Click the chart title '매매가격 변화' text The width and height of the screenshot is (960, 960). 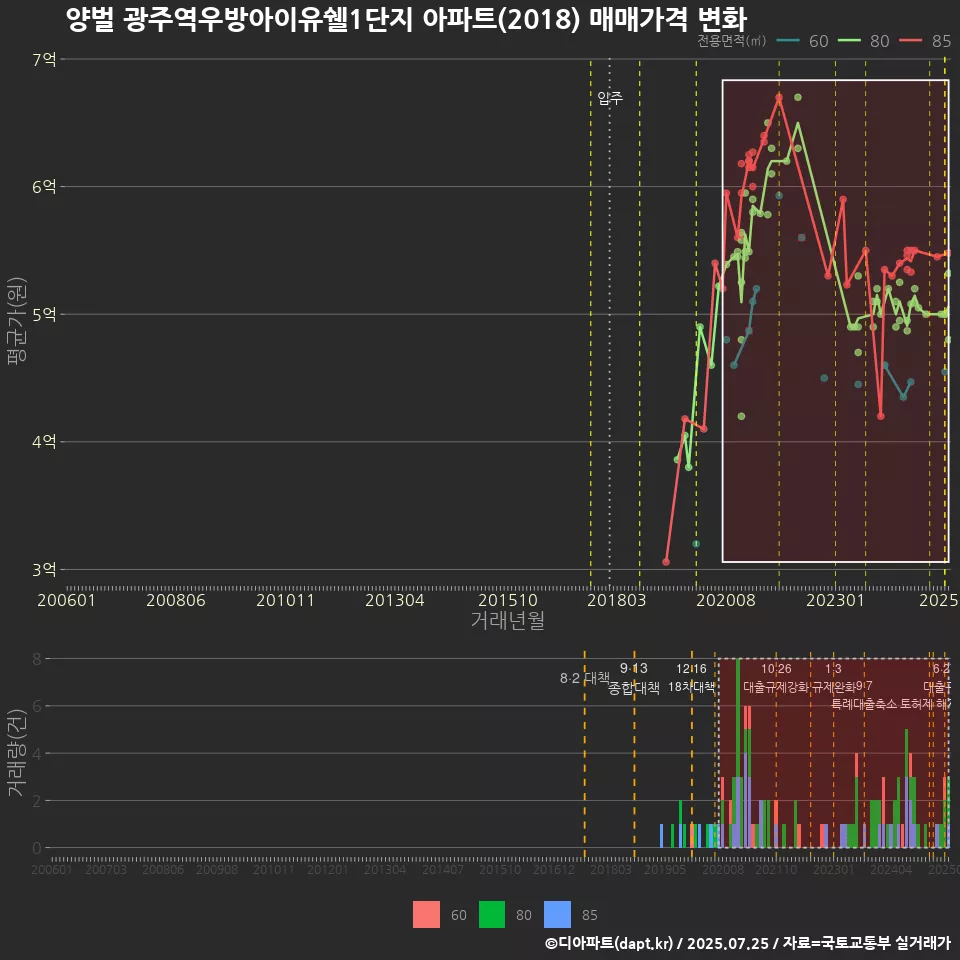[x=667, y=20]
